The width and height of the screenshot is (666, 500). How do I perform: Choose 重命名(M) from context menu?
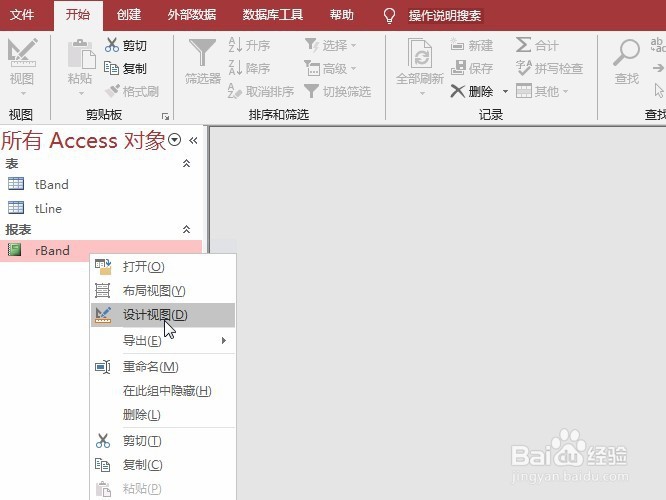tap(163, 367)
